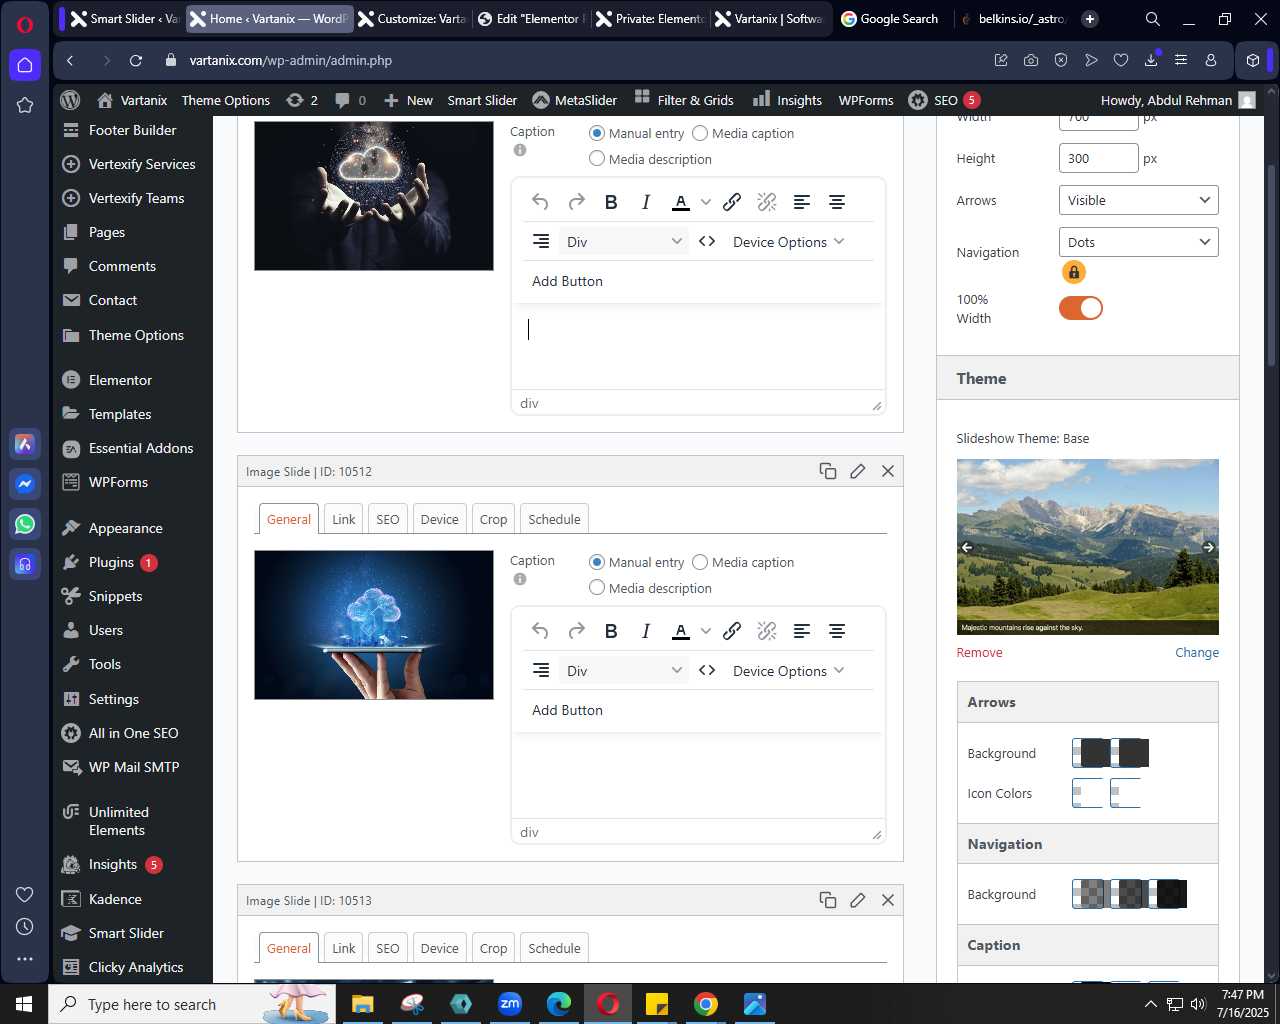
Task: Select Media description radio on first slide
Action: tap(597, 158)
